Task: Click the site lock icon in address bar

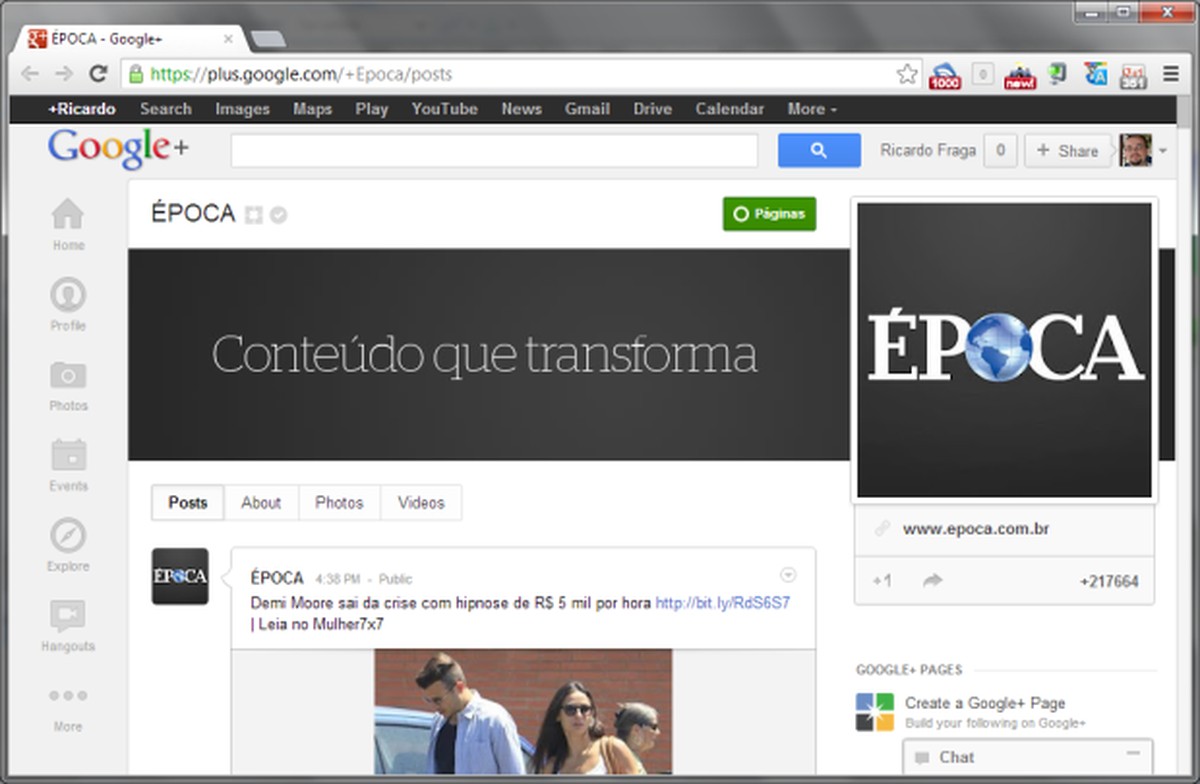Action: (135, 74)
